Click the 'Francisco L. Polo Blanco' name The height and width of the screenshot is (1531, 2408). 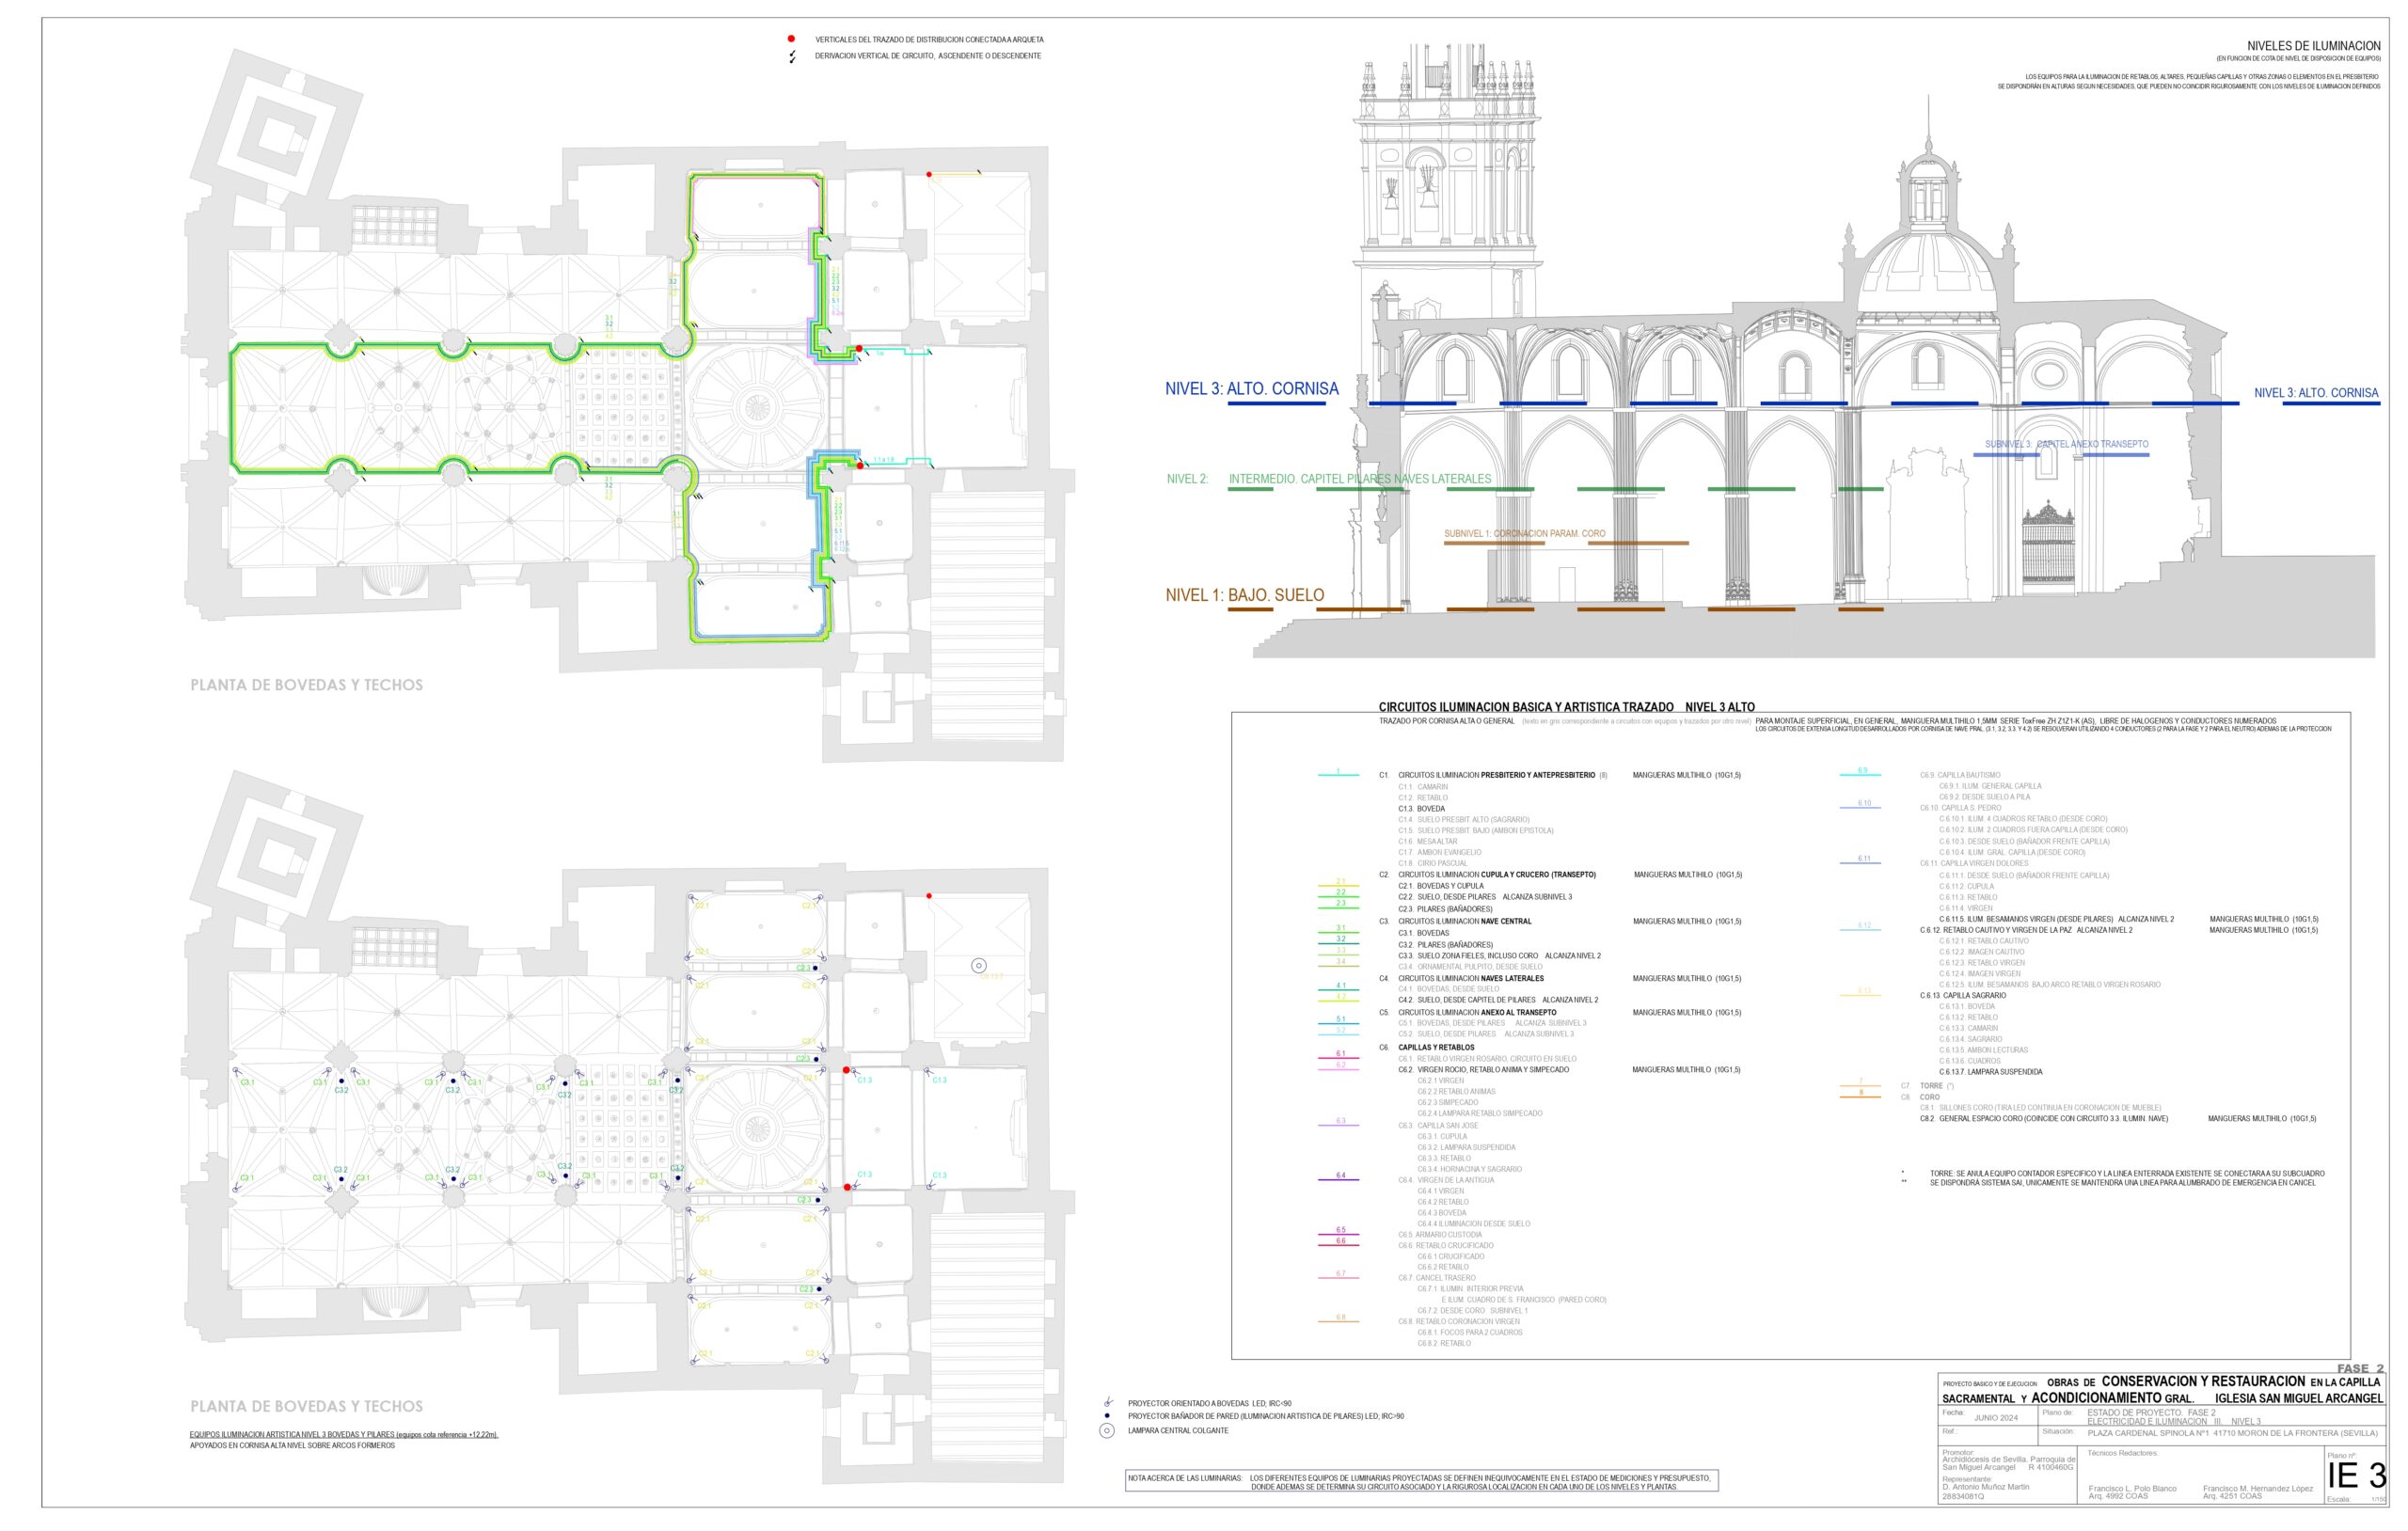click(x=2132, y=1489)
